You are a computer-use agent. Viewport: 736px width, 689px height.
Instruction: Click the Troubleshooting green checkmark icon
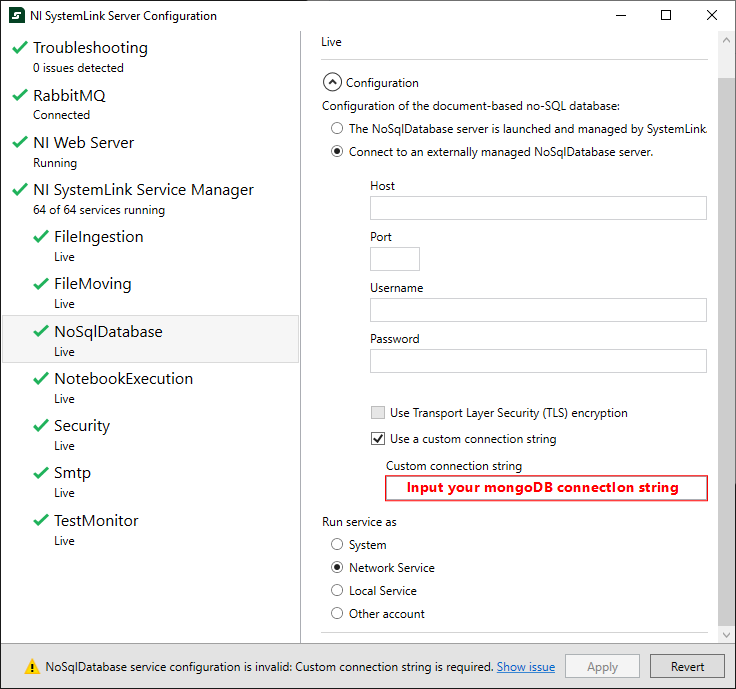coord(20,47)
